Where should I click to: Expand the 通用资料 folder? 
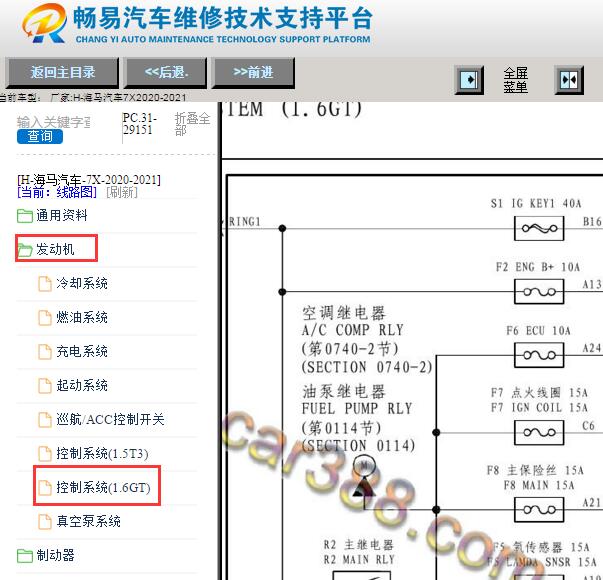(62, 215)
